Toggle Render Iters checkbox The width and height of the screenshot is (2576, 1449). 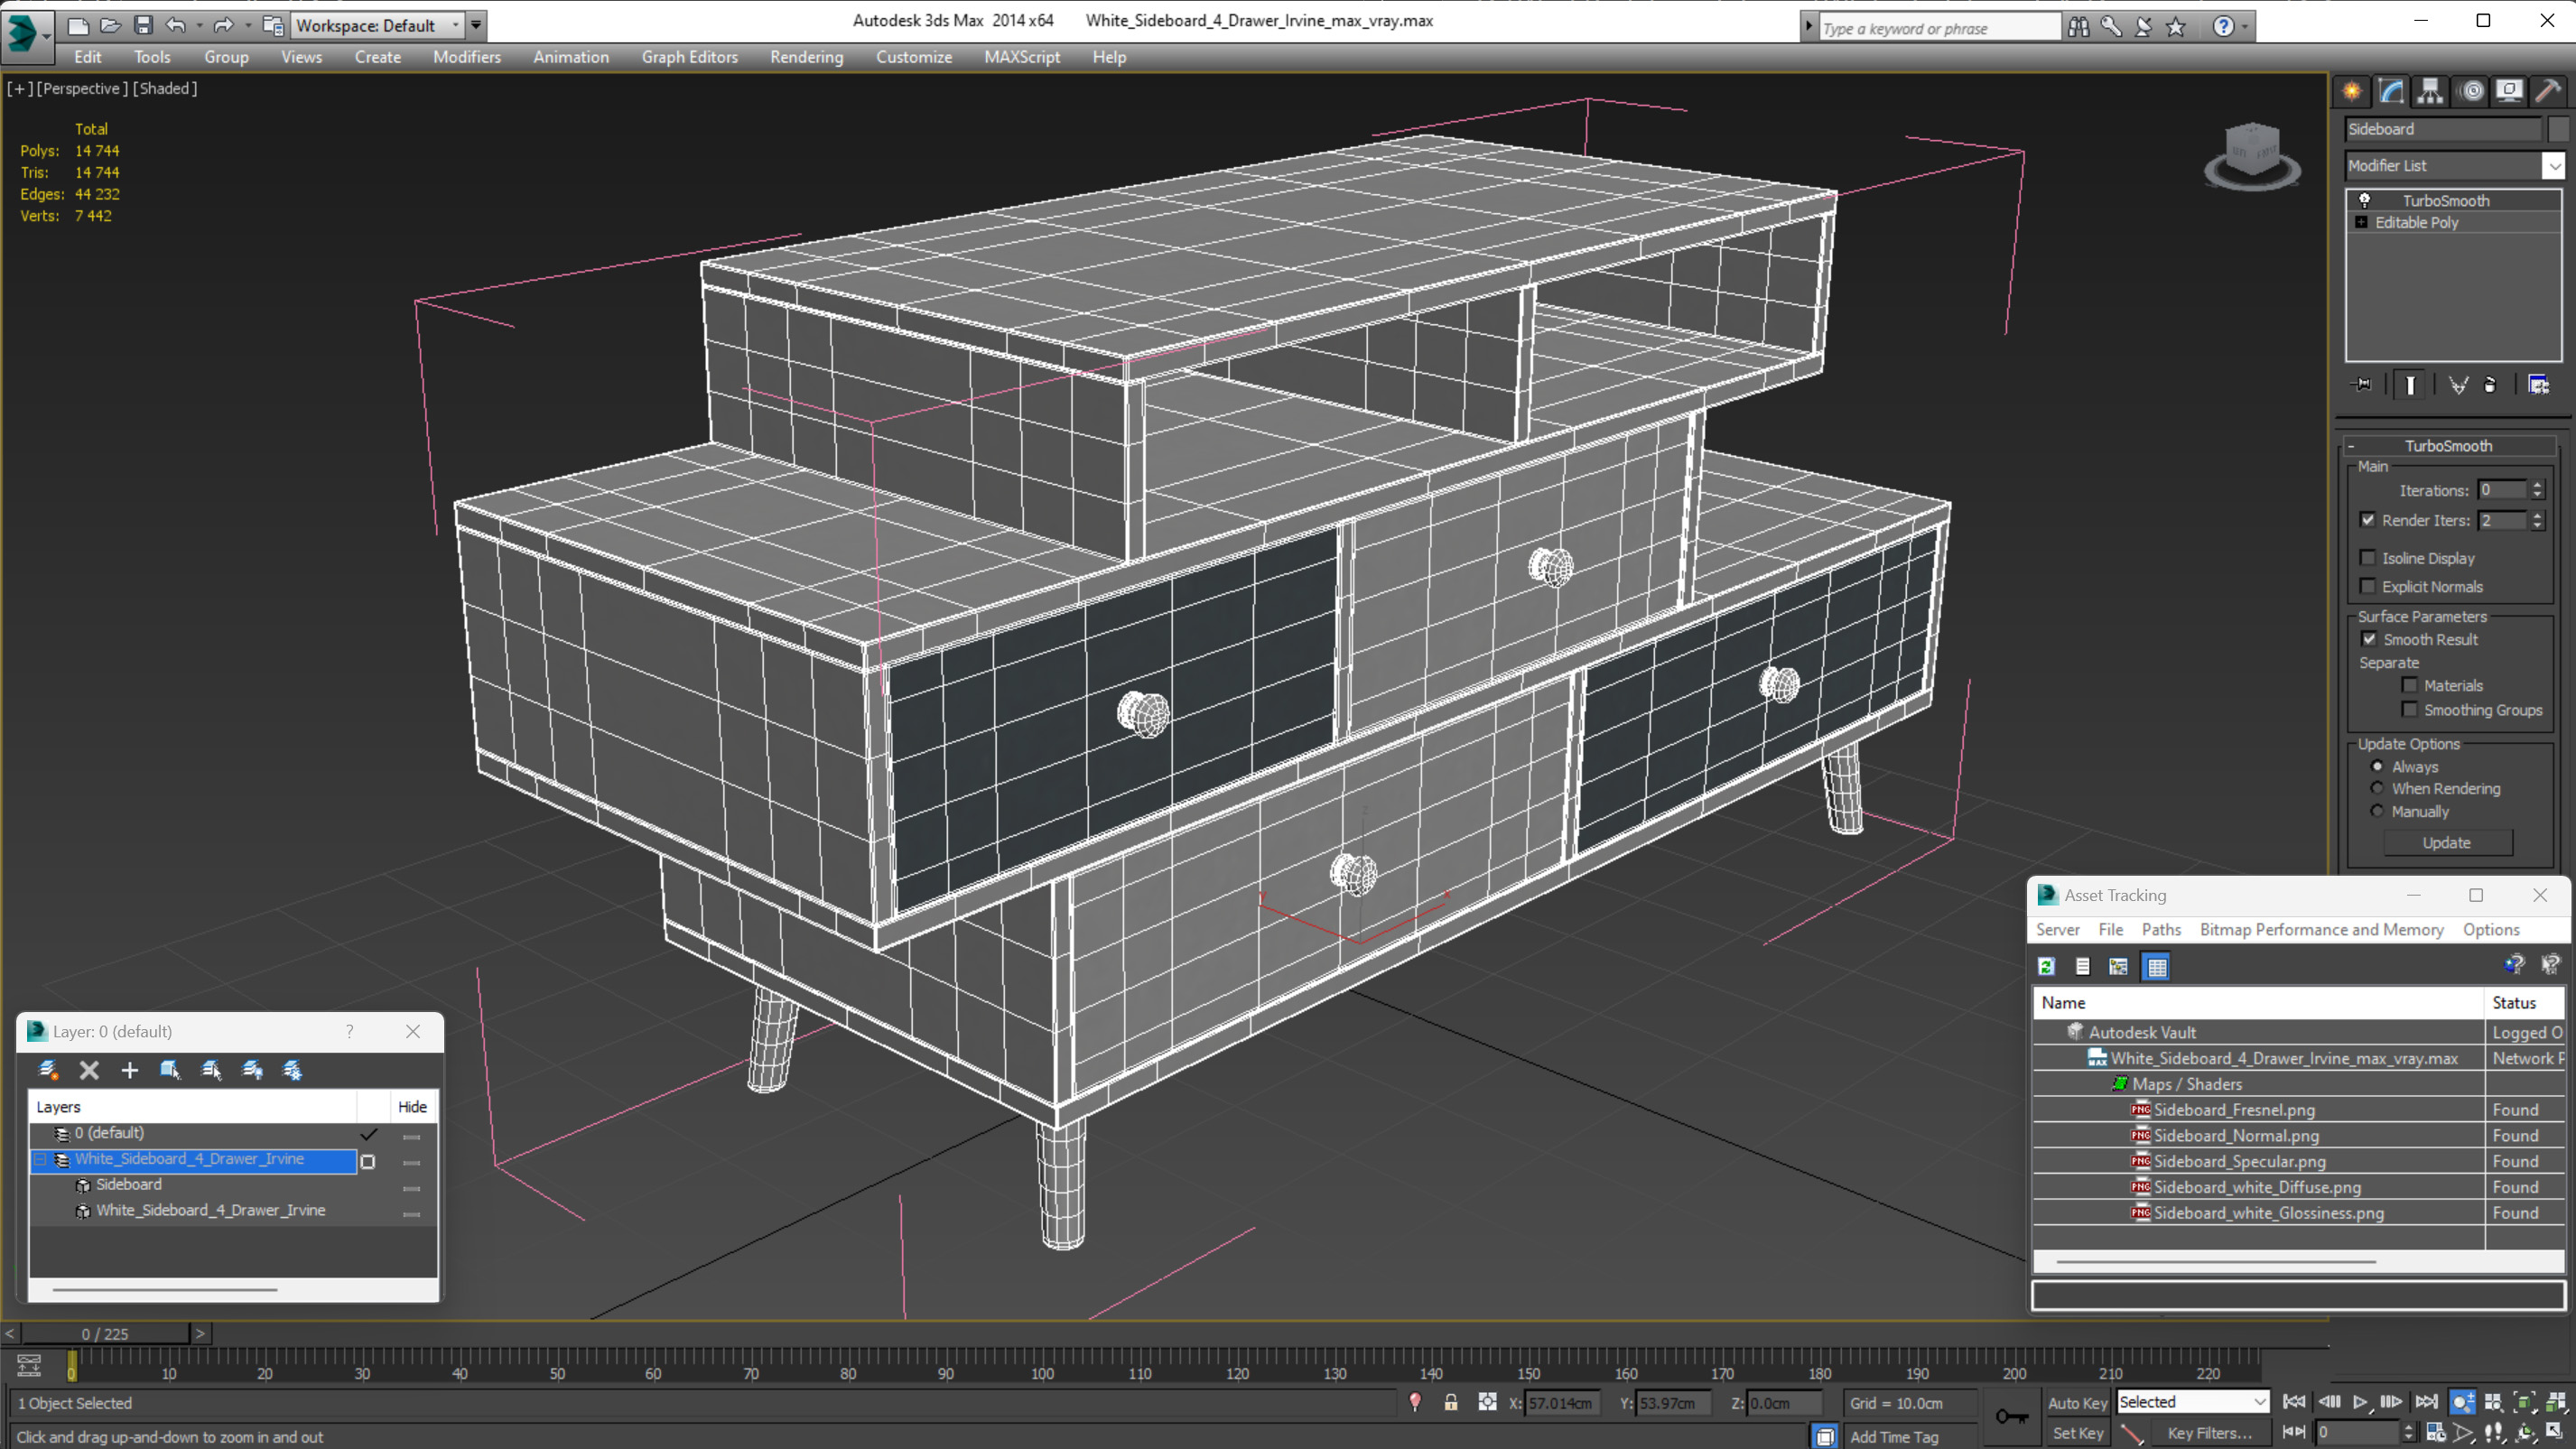pyautogui.click(x=2367, y=520)
